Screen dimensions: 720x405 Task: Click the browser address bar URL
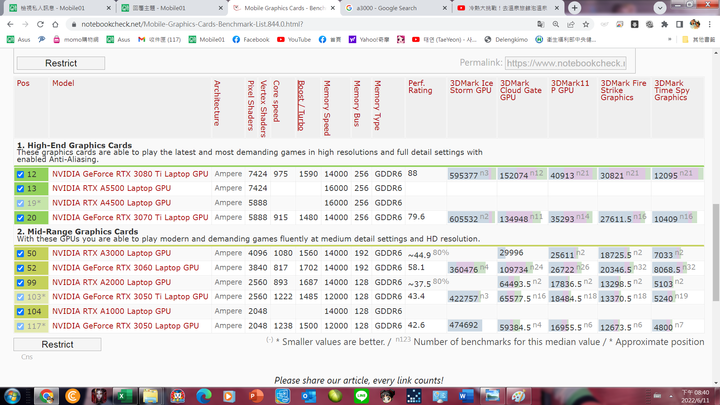coord(192,24)
